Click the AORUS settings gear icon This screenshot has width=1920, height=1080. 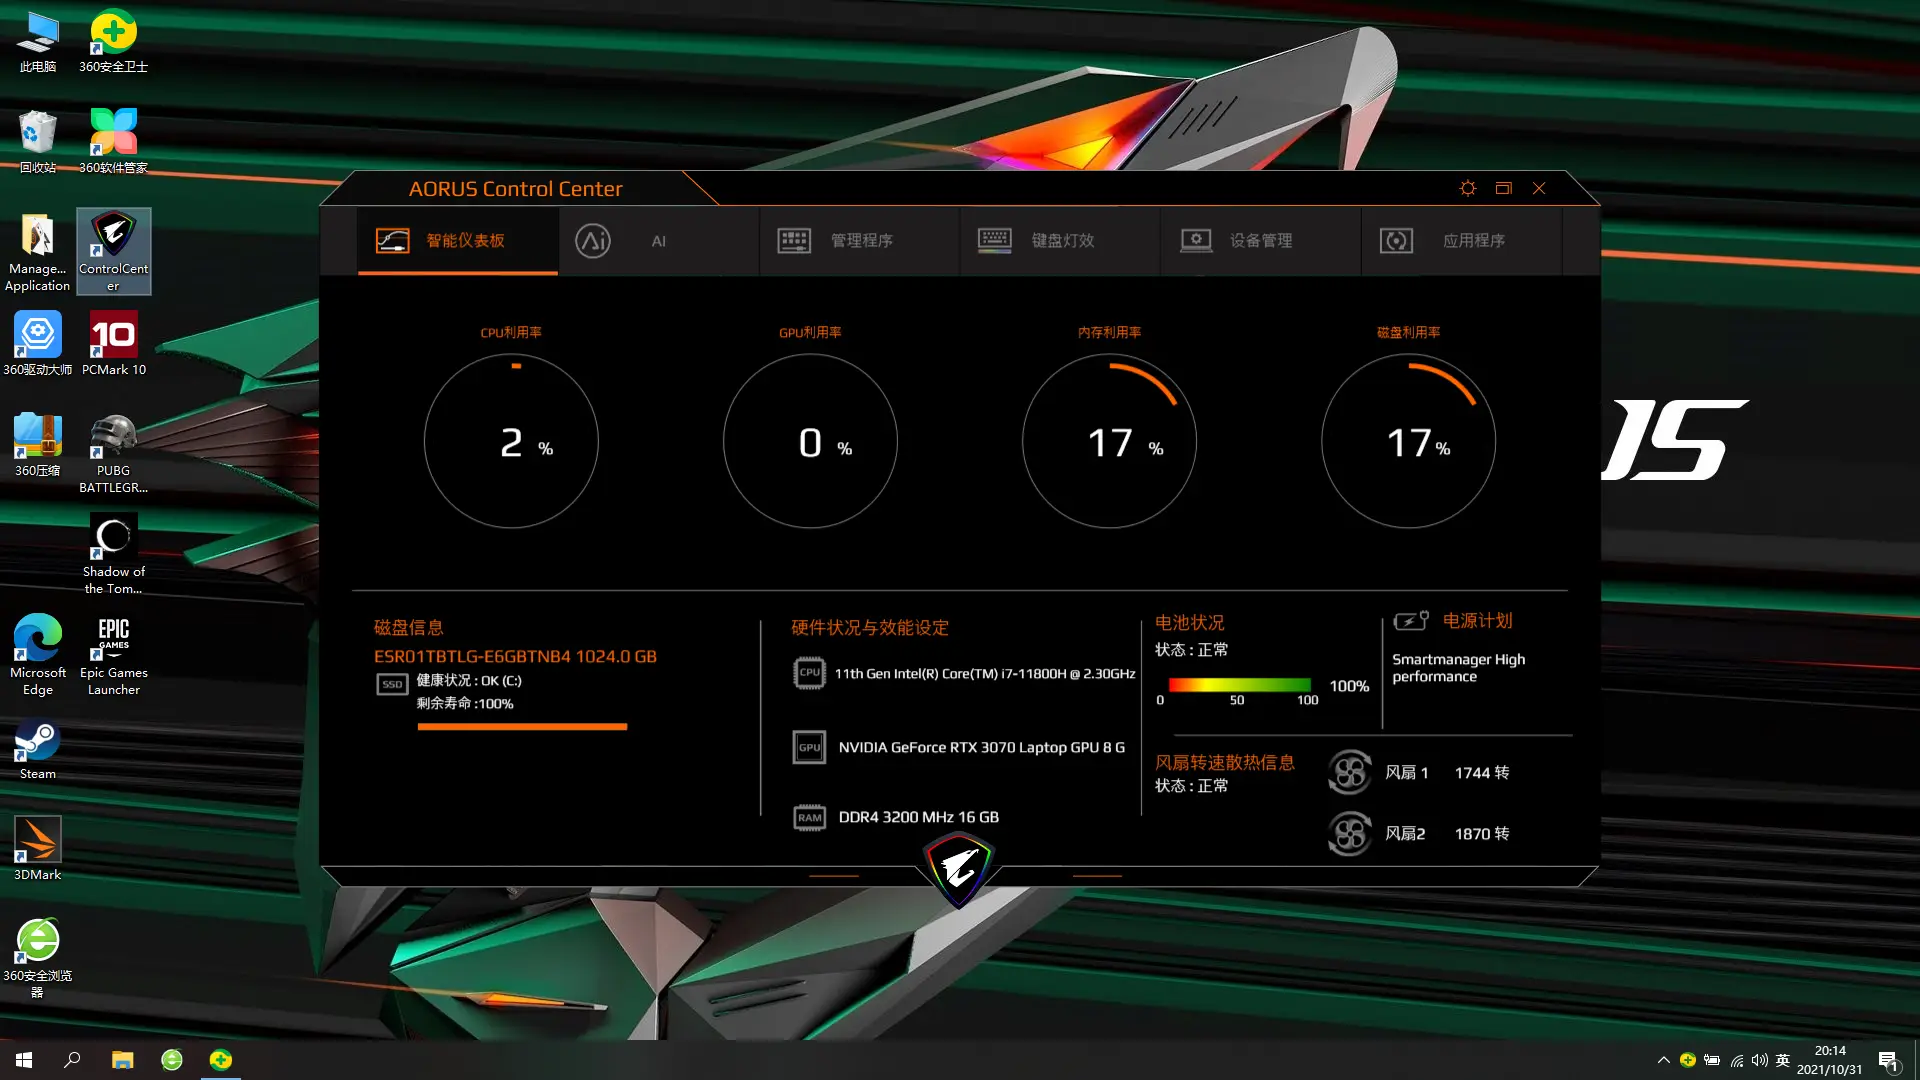tap(1468, 187)
